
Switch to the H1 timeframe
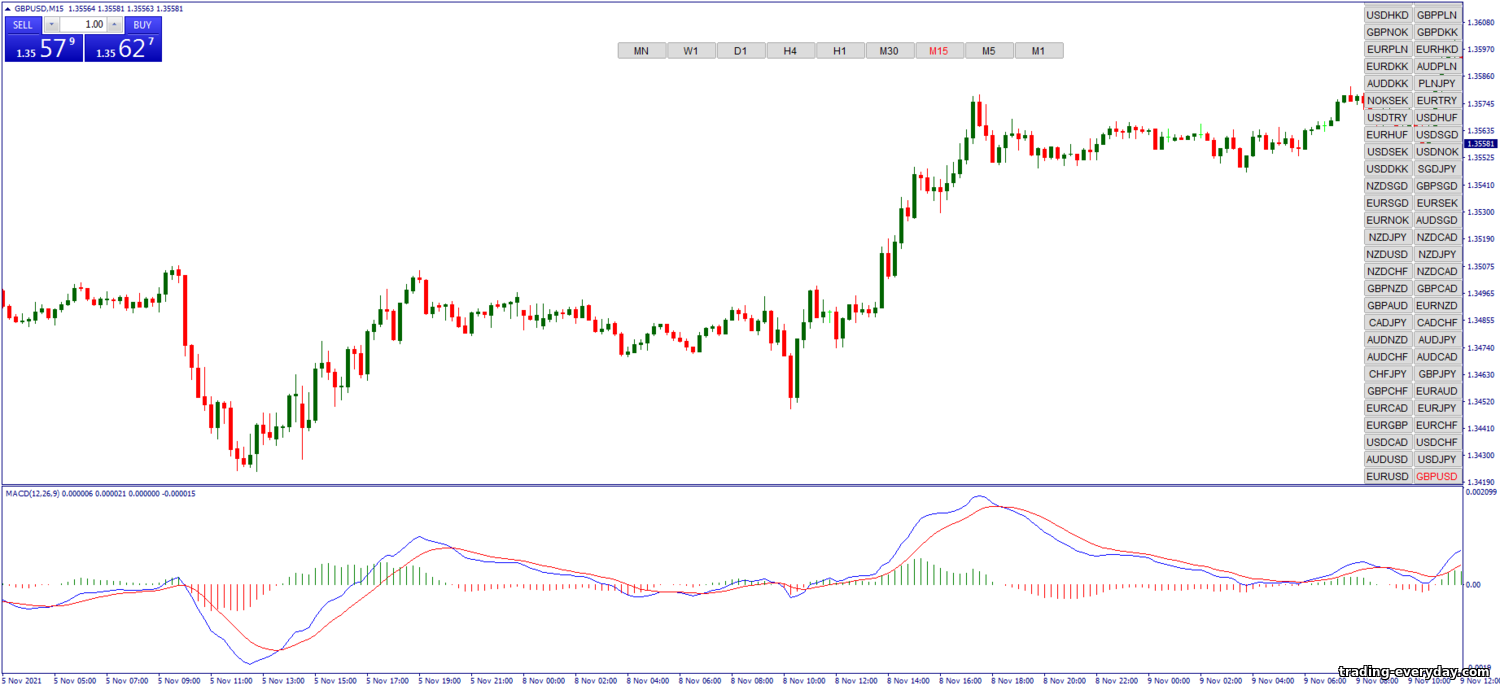[840, 50]
